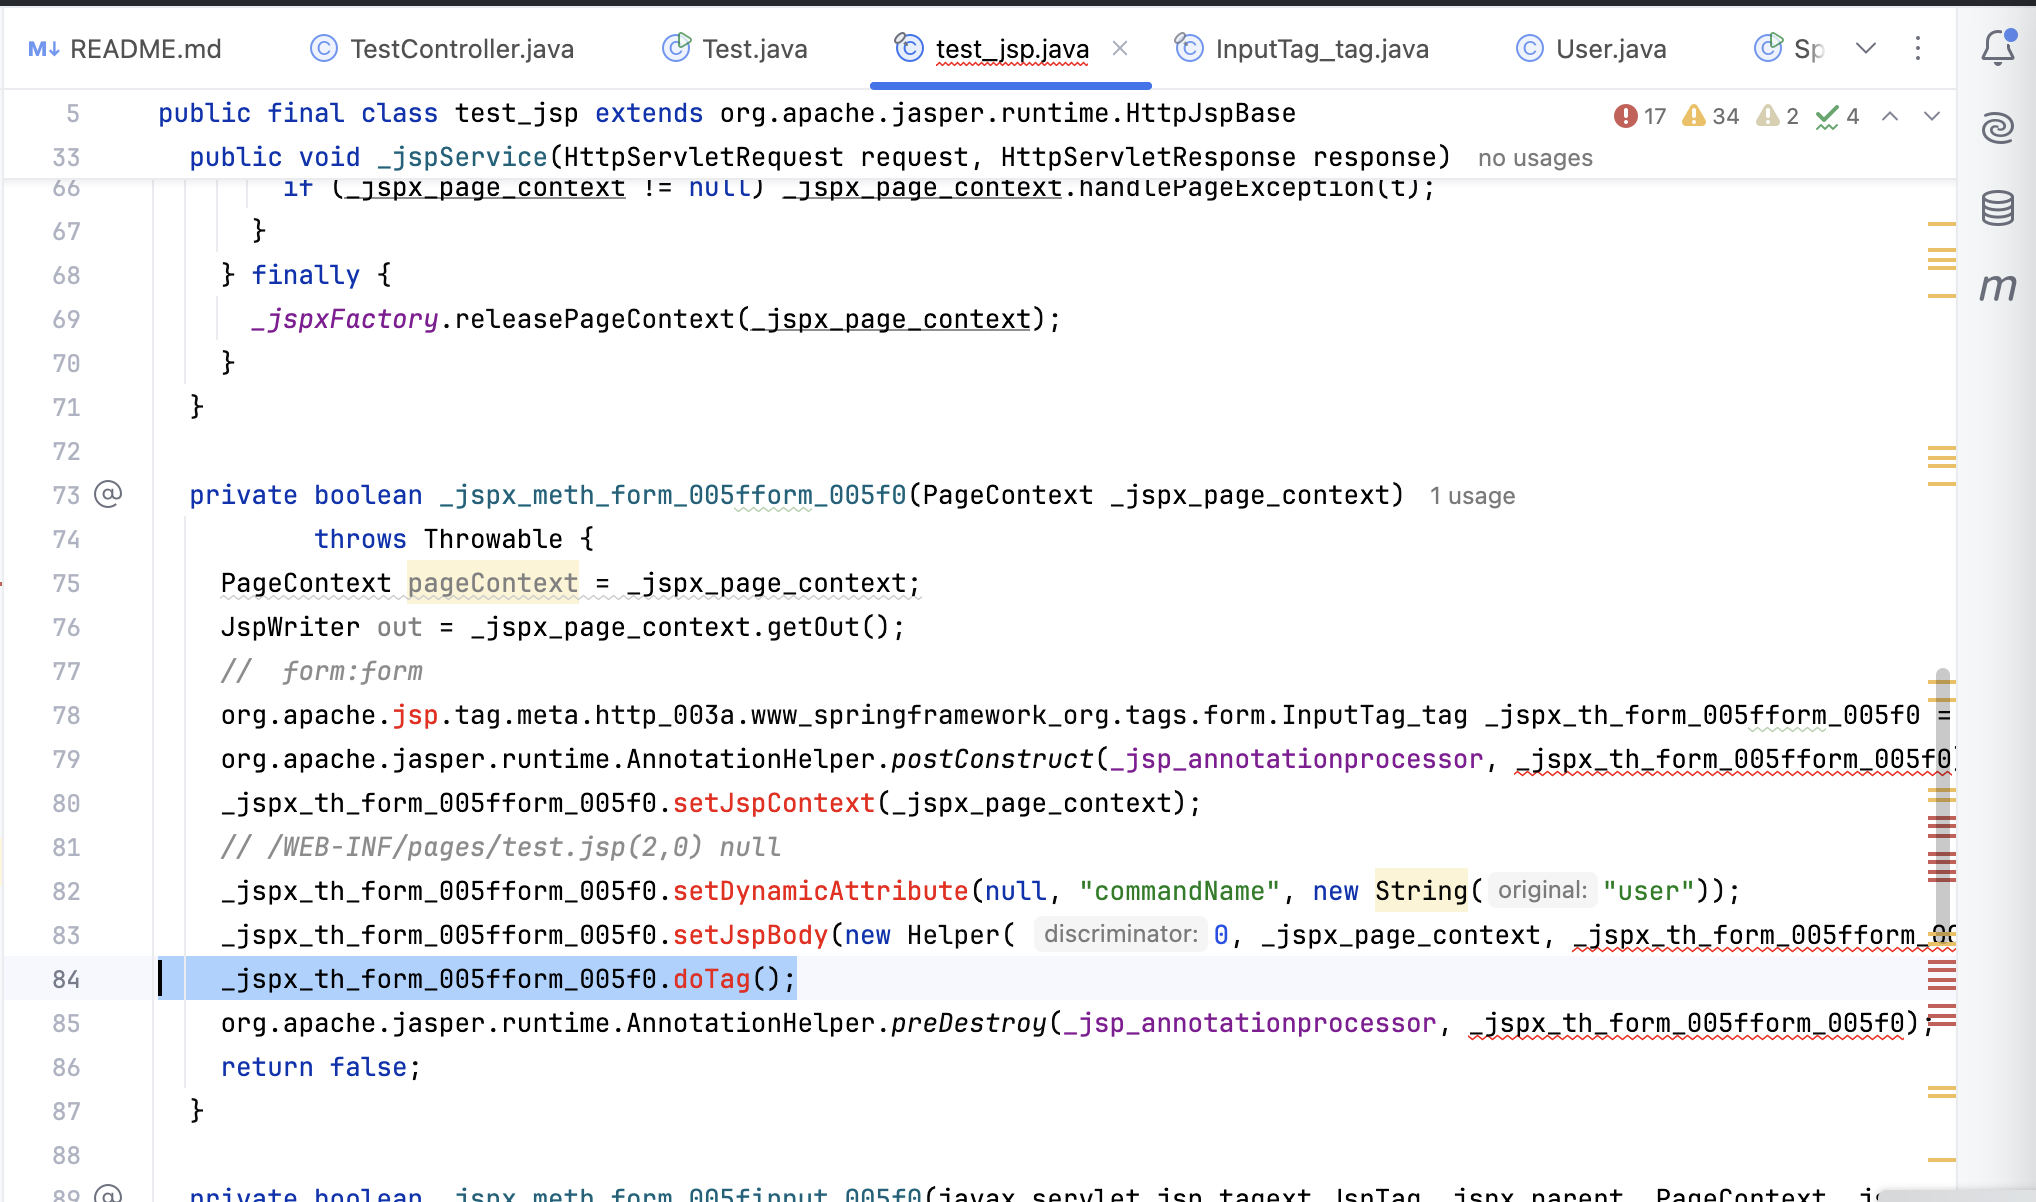Click the vertical editor scrollbar thumb
Image resolution: width=2036 pixels, height=1202 pixels.
[x=1942, y=800]
